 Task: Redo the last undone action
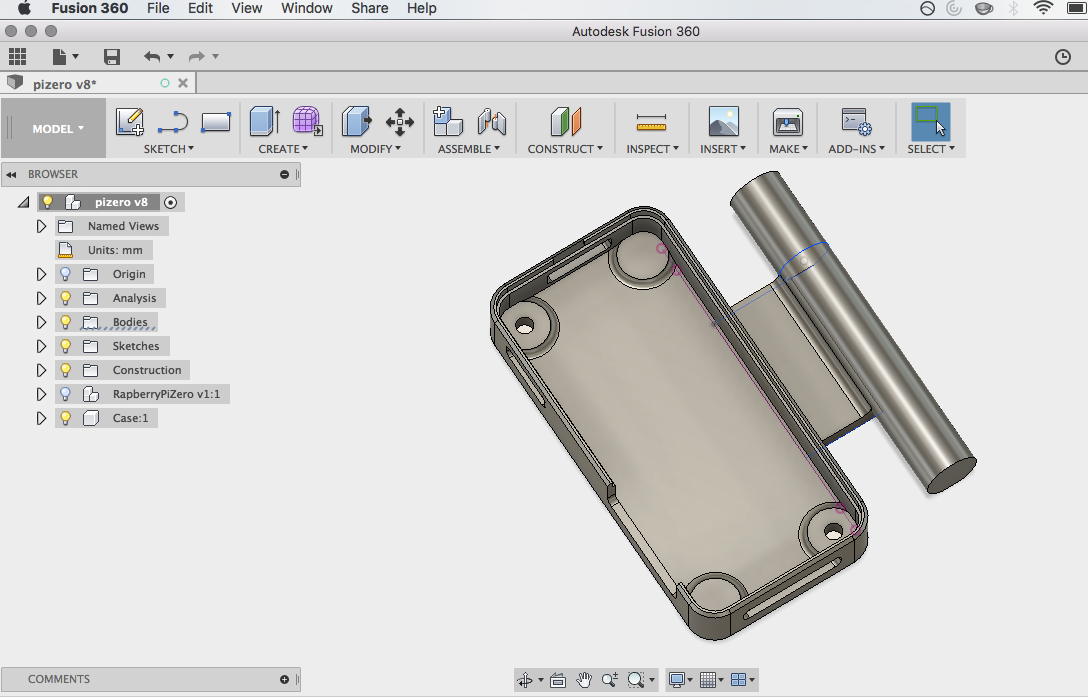click(197, 56)
